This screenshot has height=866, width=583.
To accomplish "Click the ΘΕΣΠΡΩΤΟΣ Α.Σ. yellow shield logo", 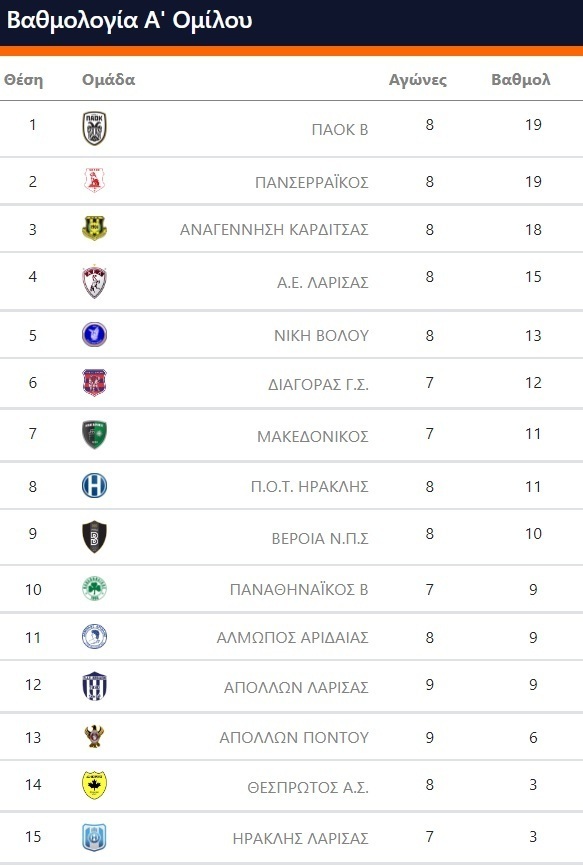I will [x=94, y=785].
